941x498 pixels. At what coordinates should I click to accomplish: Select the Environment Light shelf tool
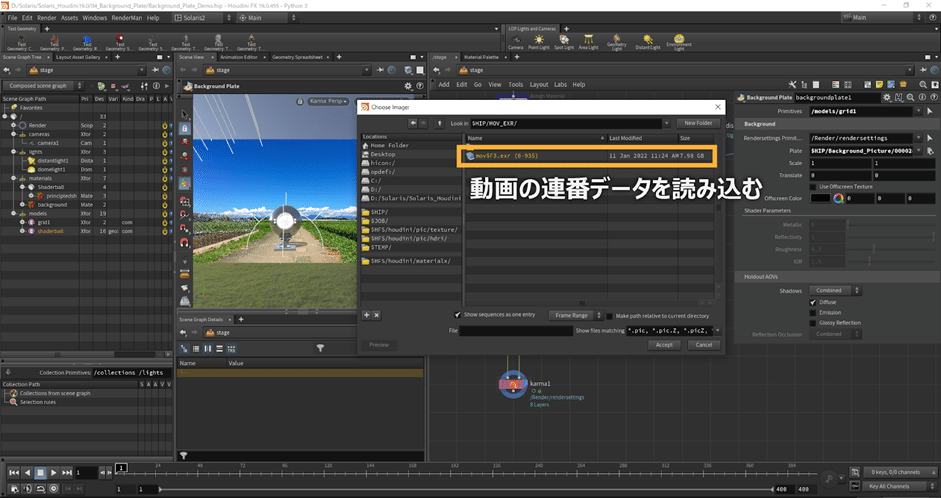[679, 40]
